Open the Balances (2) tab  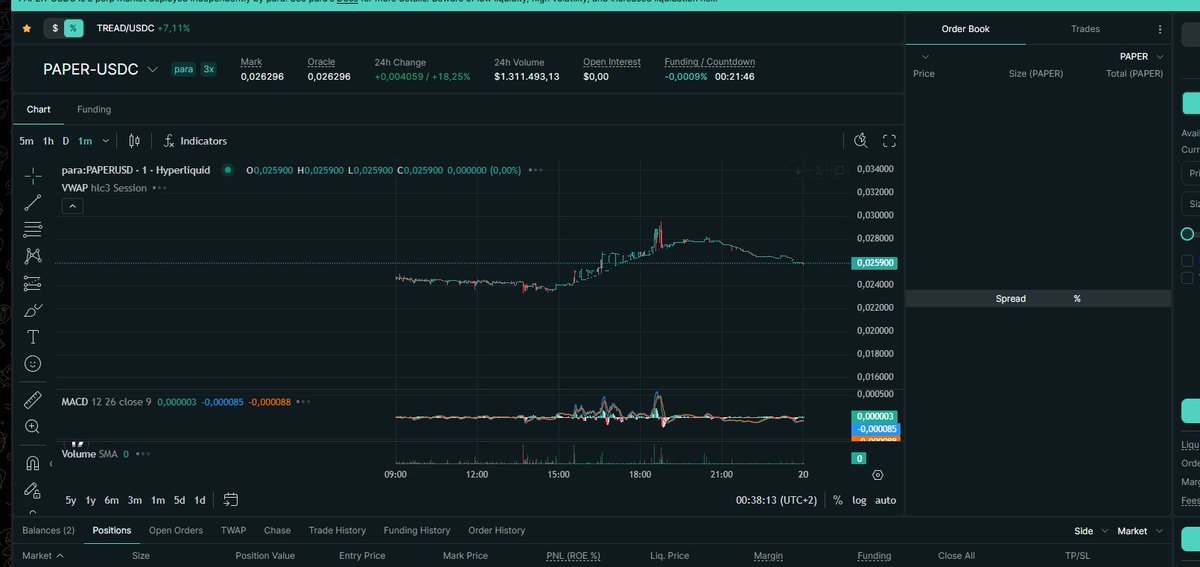[x=48, y=530]
